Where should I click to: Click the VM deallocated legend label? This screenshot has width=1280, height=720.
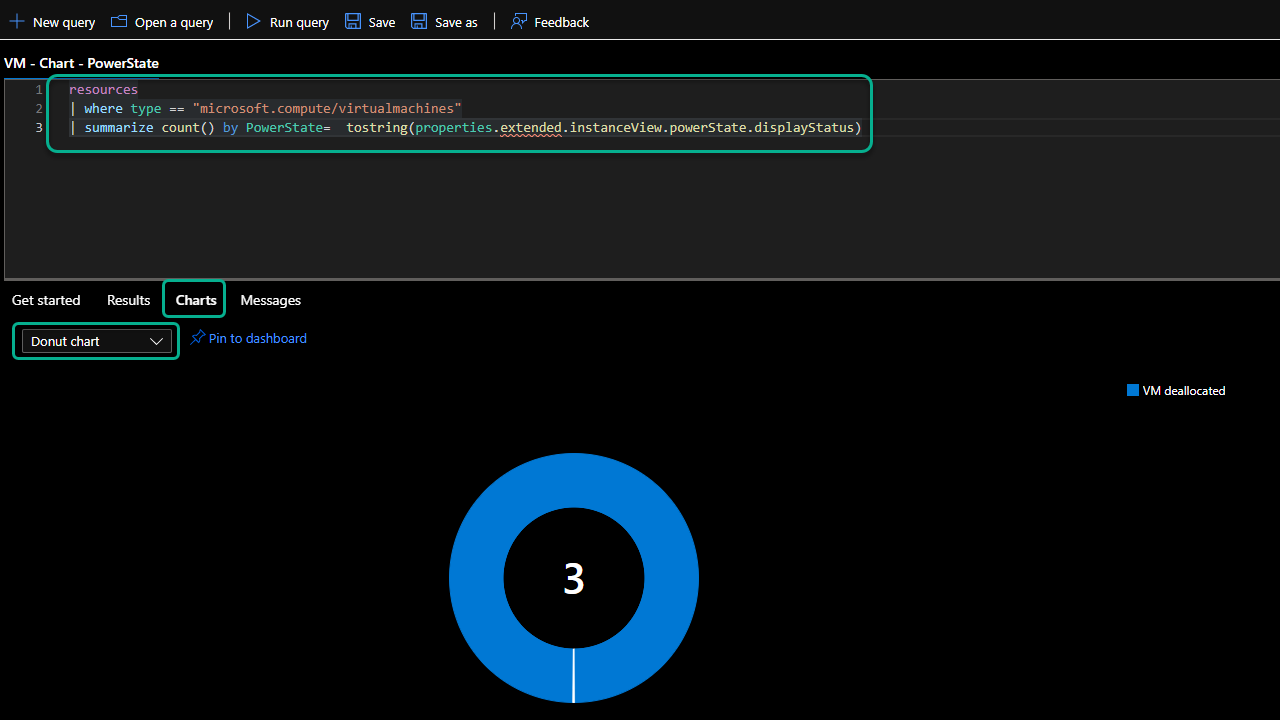click(1183, 391)
